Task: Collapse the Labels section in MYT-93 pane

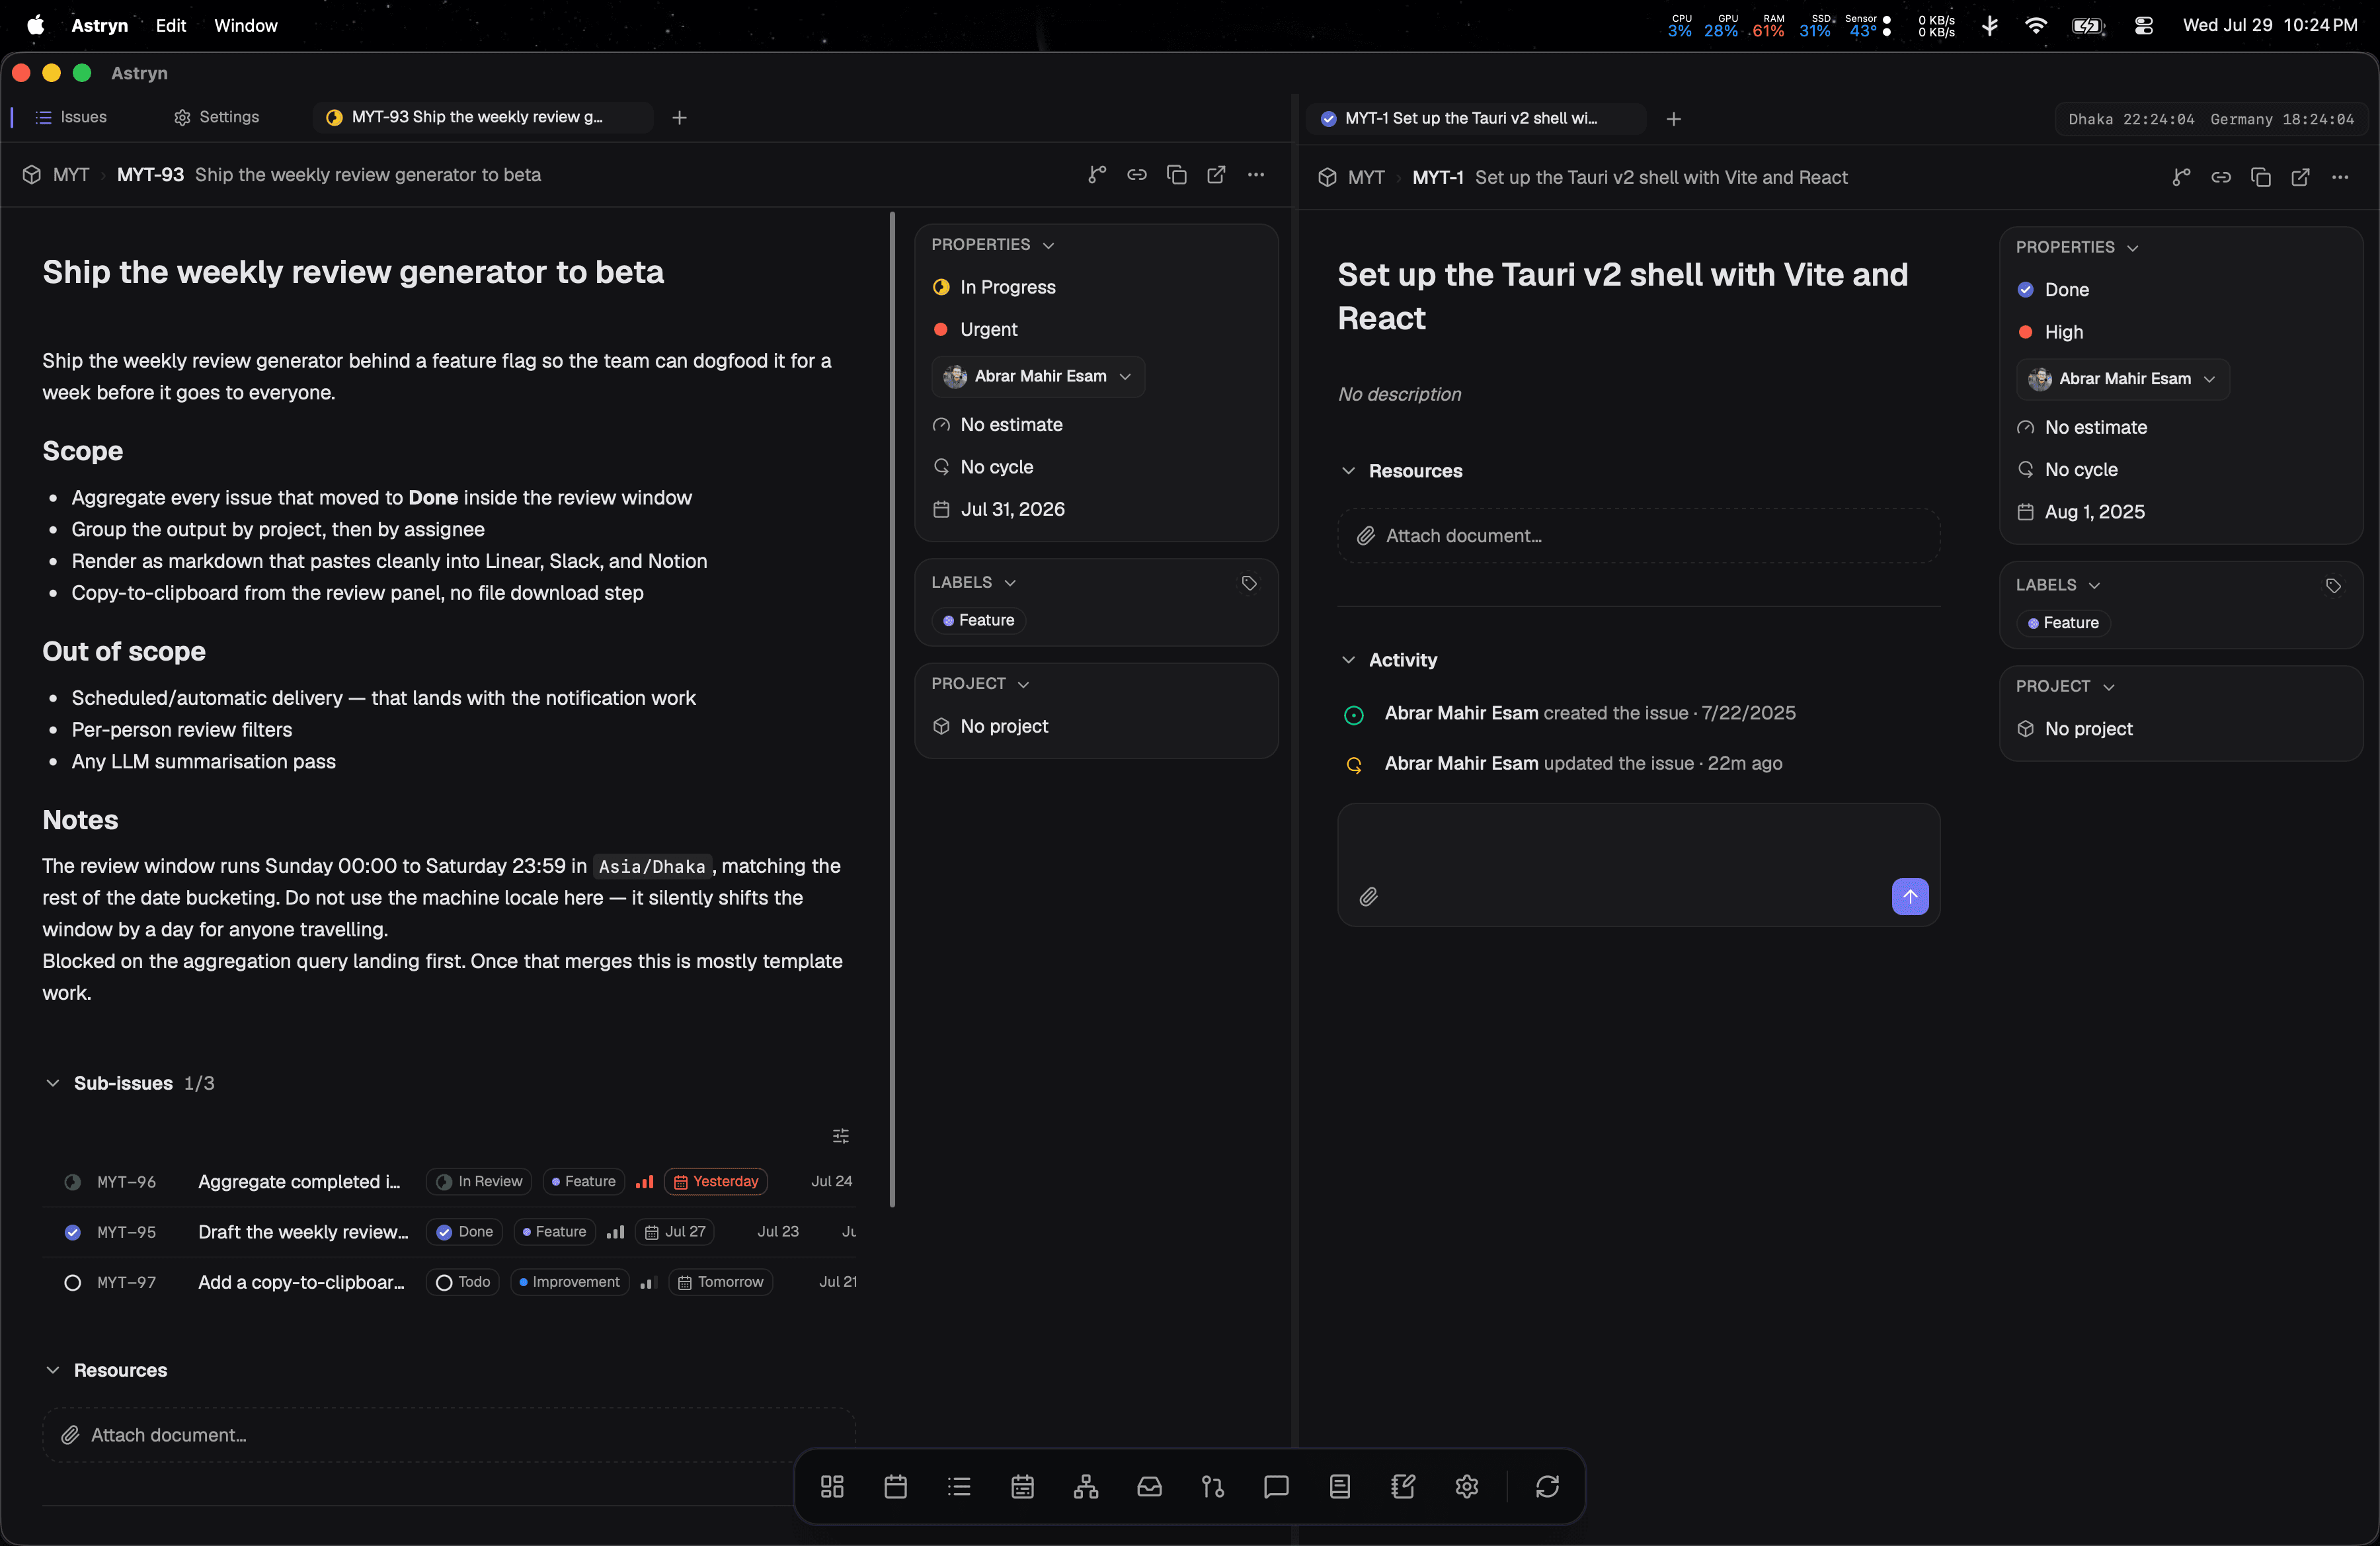Action: [974, 583]
